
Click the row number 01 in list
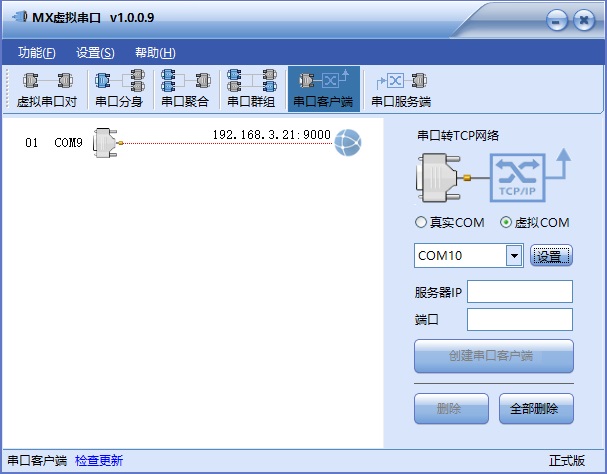coord(31,143)
